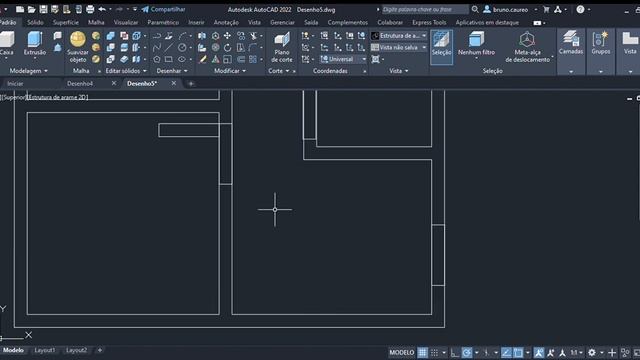
Task: Switch to the Layout1 tab
Action: 44,350
